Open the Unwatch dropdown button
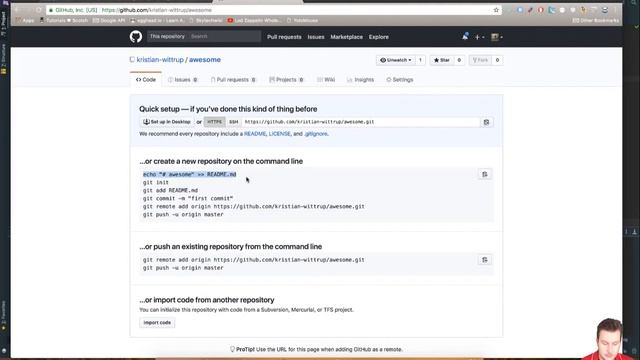640x360 pixels. click(x=396, y=60)
